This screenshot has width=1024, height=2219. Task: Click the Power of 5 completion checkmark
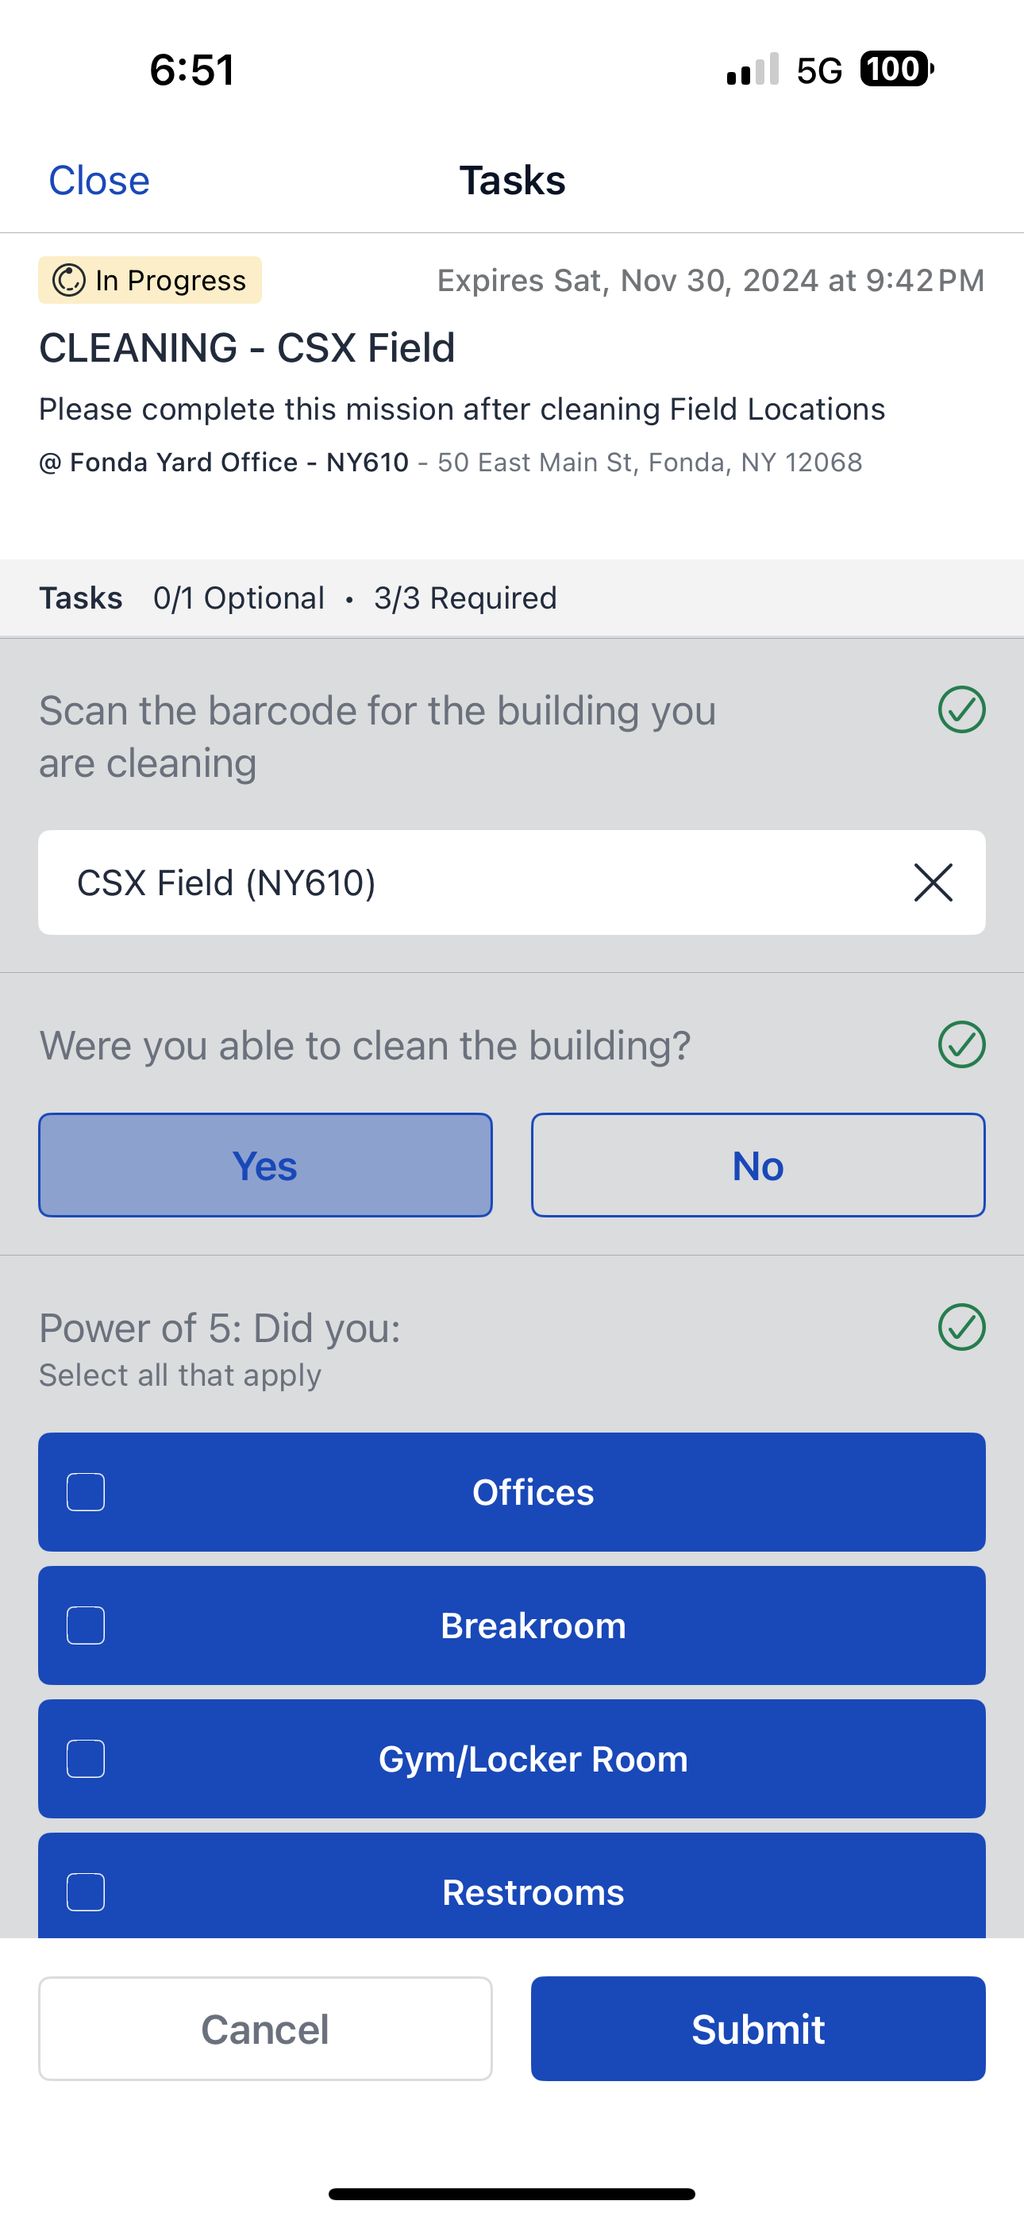pos(961,1327)
